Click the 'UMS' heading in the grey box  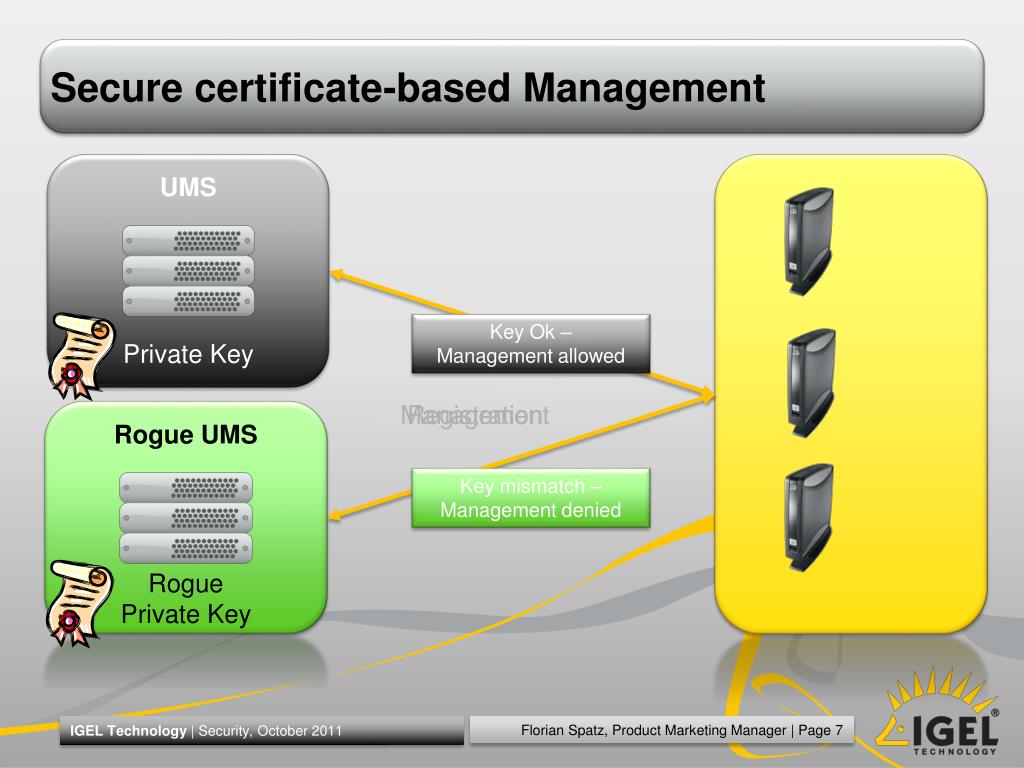[x=188, y=187]
